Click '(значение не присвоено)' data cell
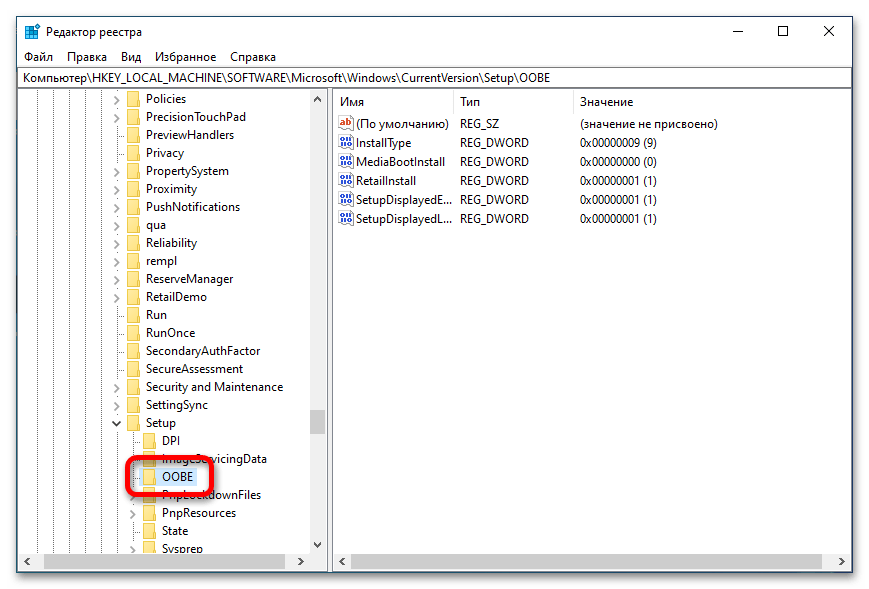This screenshot has height=589, width=869. [x=648, y=124]
